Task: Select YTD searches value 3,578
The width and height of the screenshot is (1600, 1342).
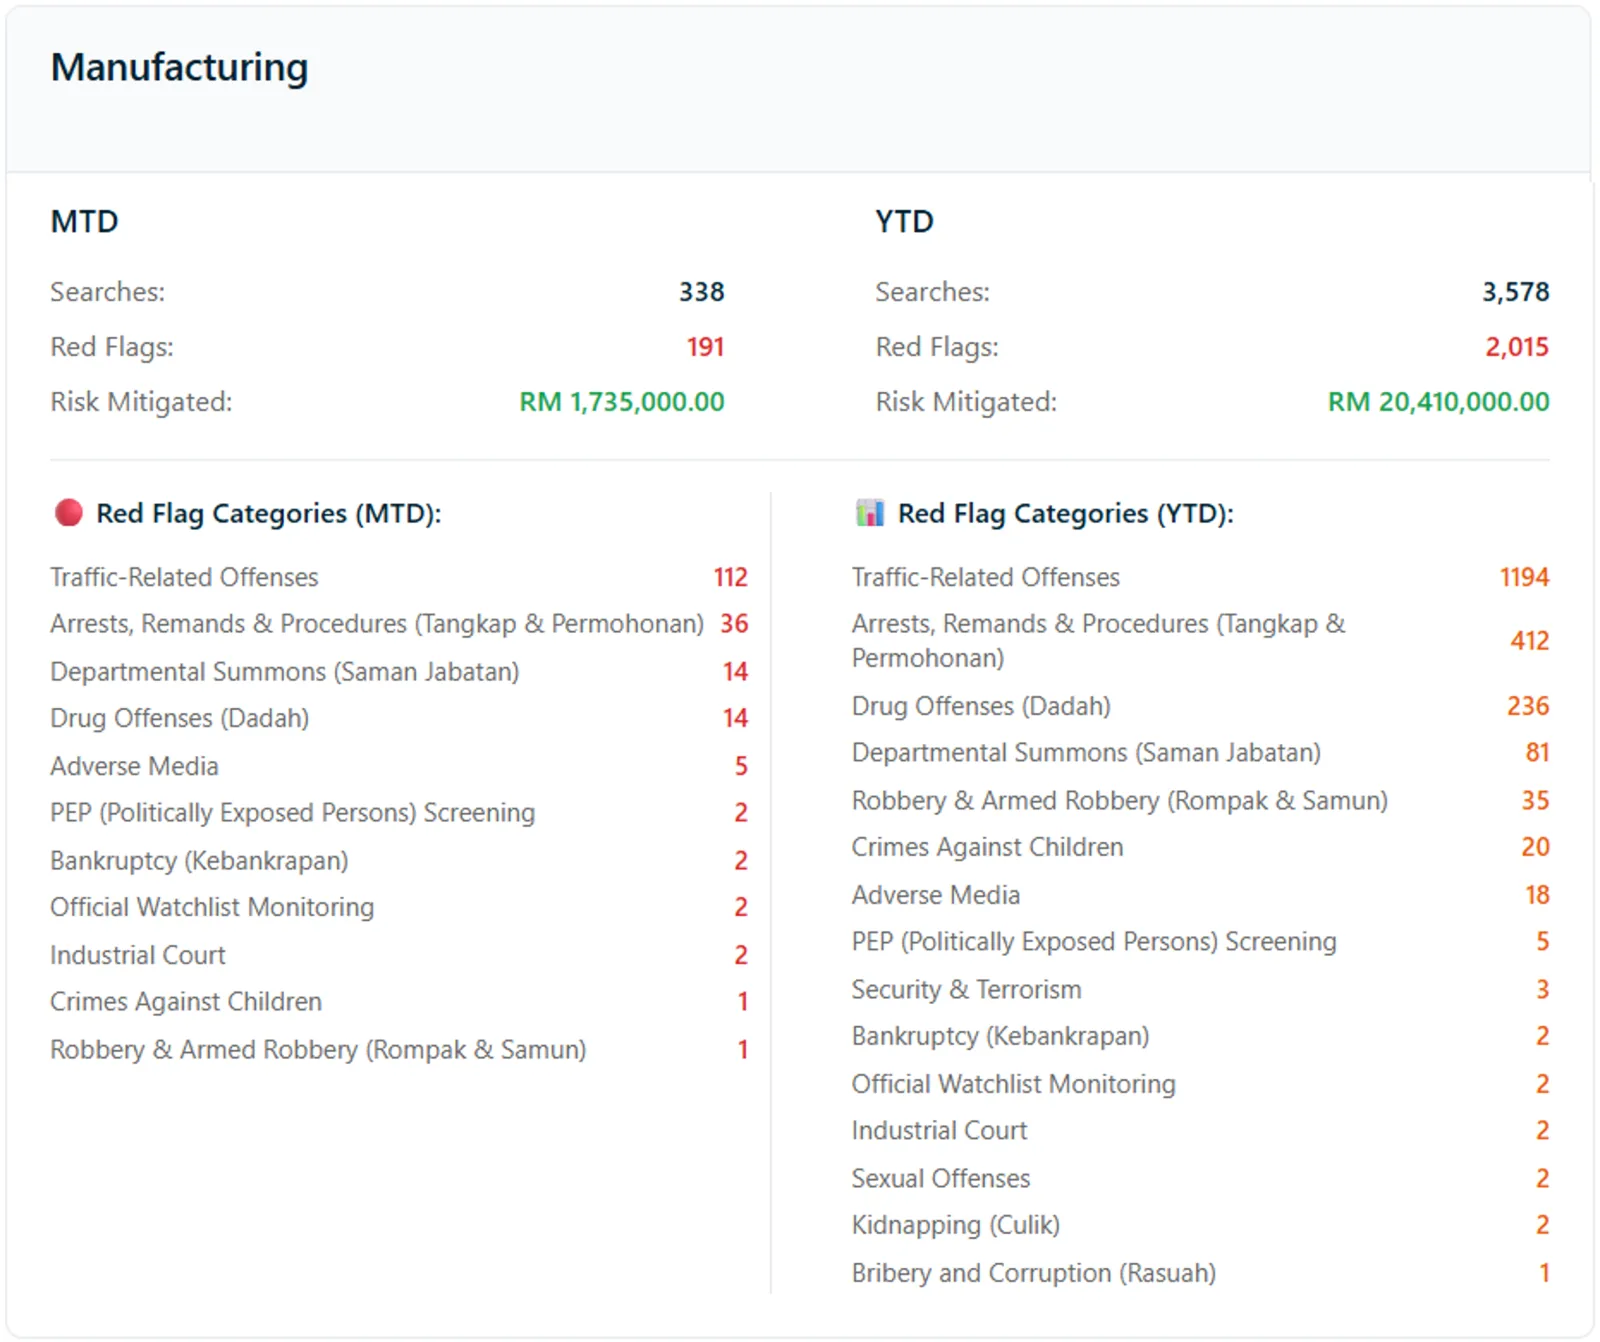Action: pos(1516,292)
